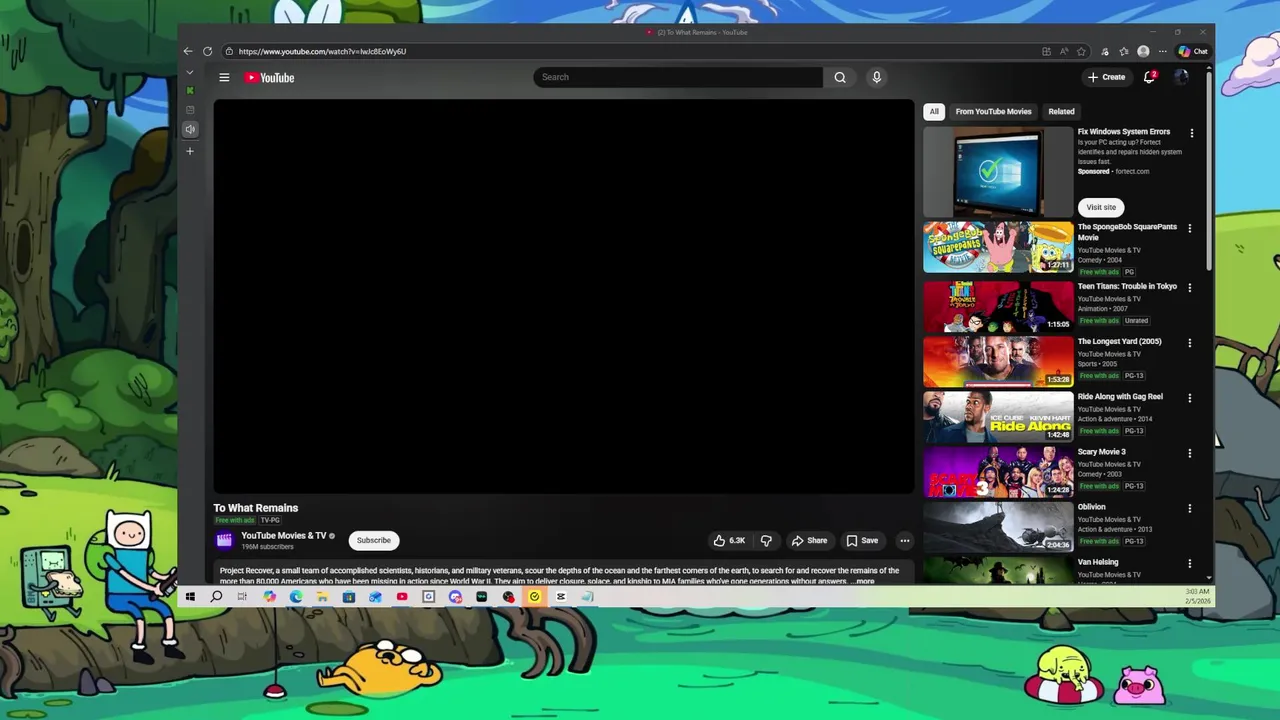Open options for Teen Titans: Trouble in Tokyo
The image size is (1280, 720).
click(x=1189, y=287)
